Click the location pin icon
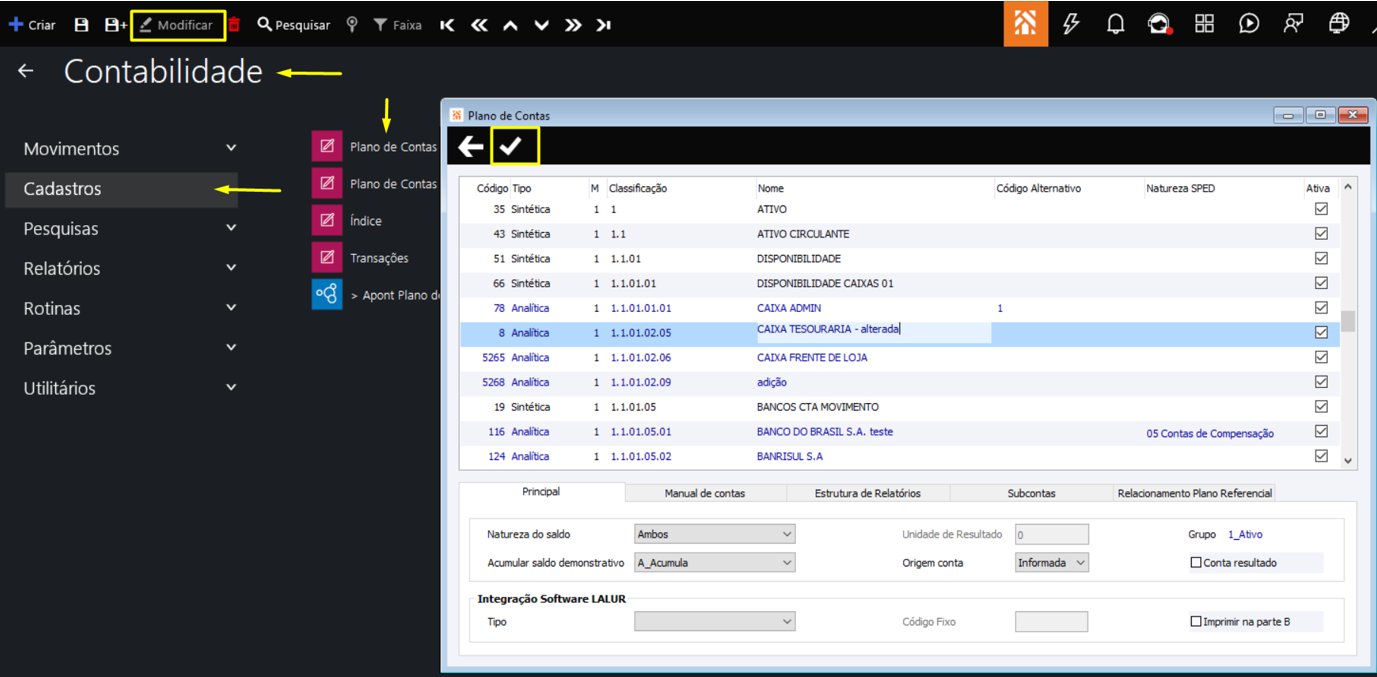 [352, 25]
